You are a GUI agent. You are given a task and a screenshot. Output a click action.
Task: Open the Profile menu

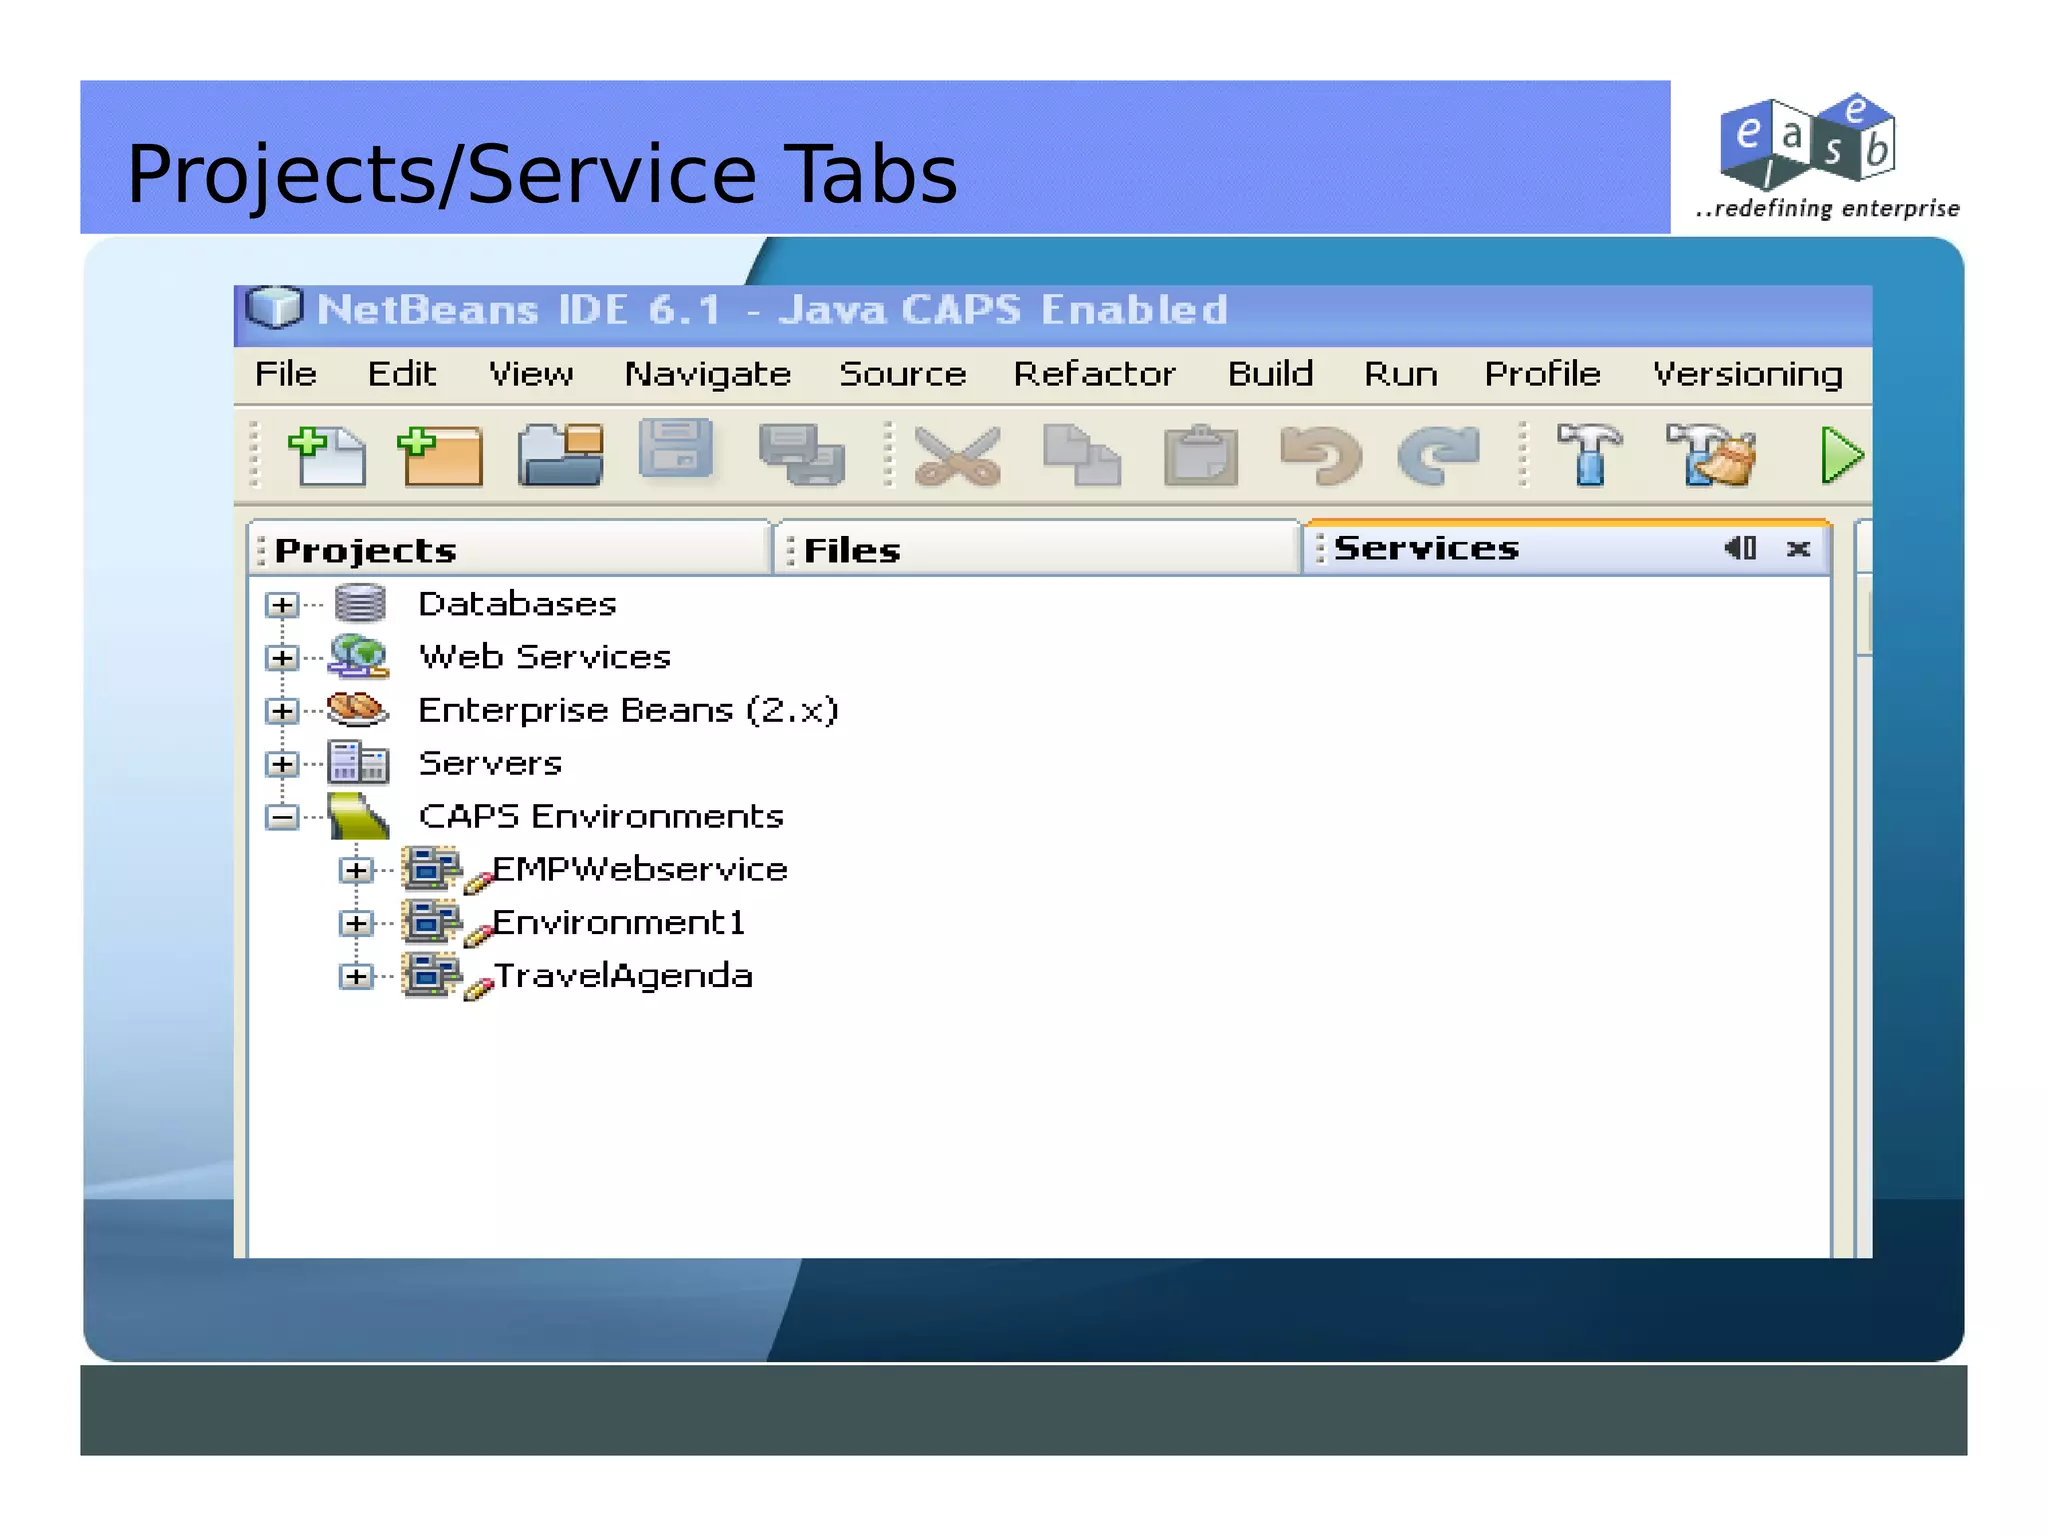(1543, 374)
